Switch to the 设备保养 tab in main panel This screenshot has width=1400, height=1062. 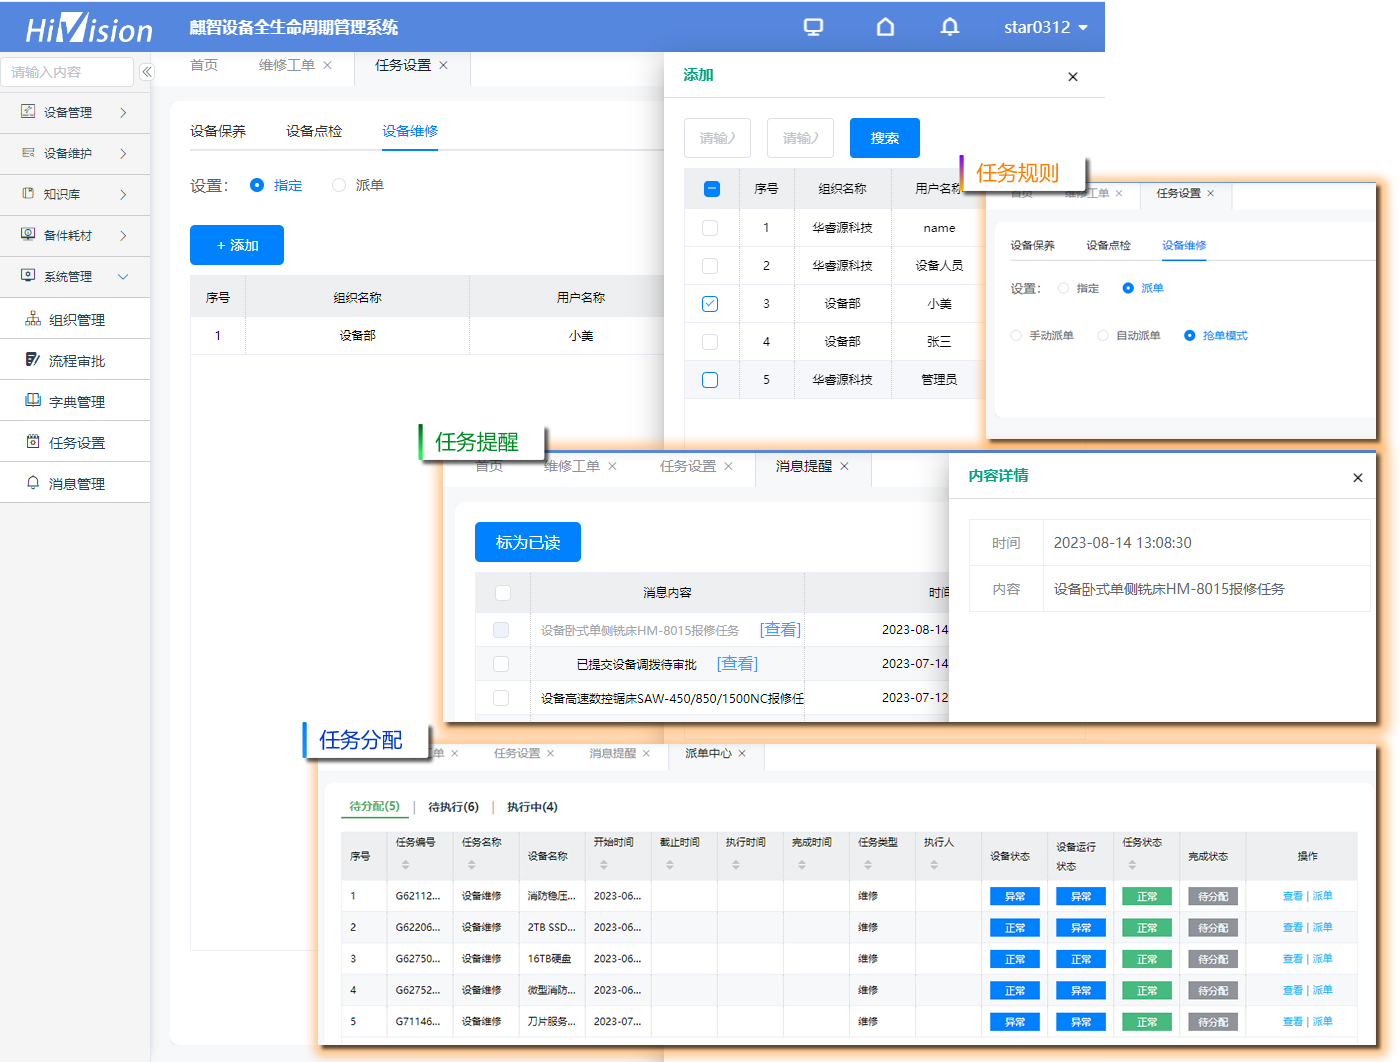click(218, 131)
